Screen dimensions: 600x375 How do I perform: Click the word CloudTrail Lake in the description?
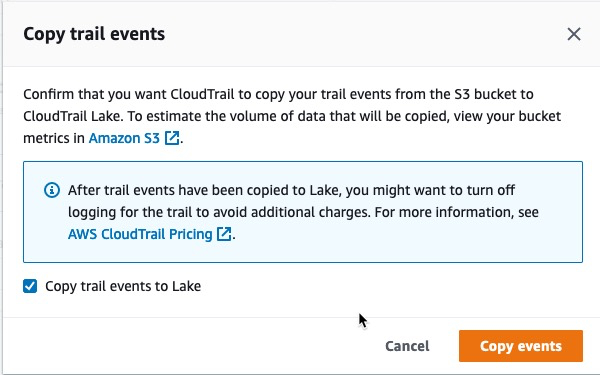[72, 116]
